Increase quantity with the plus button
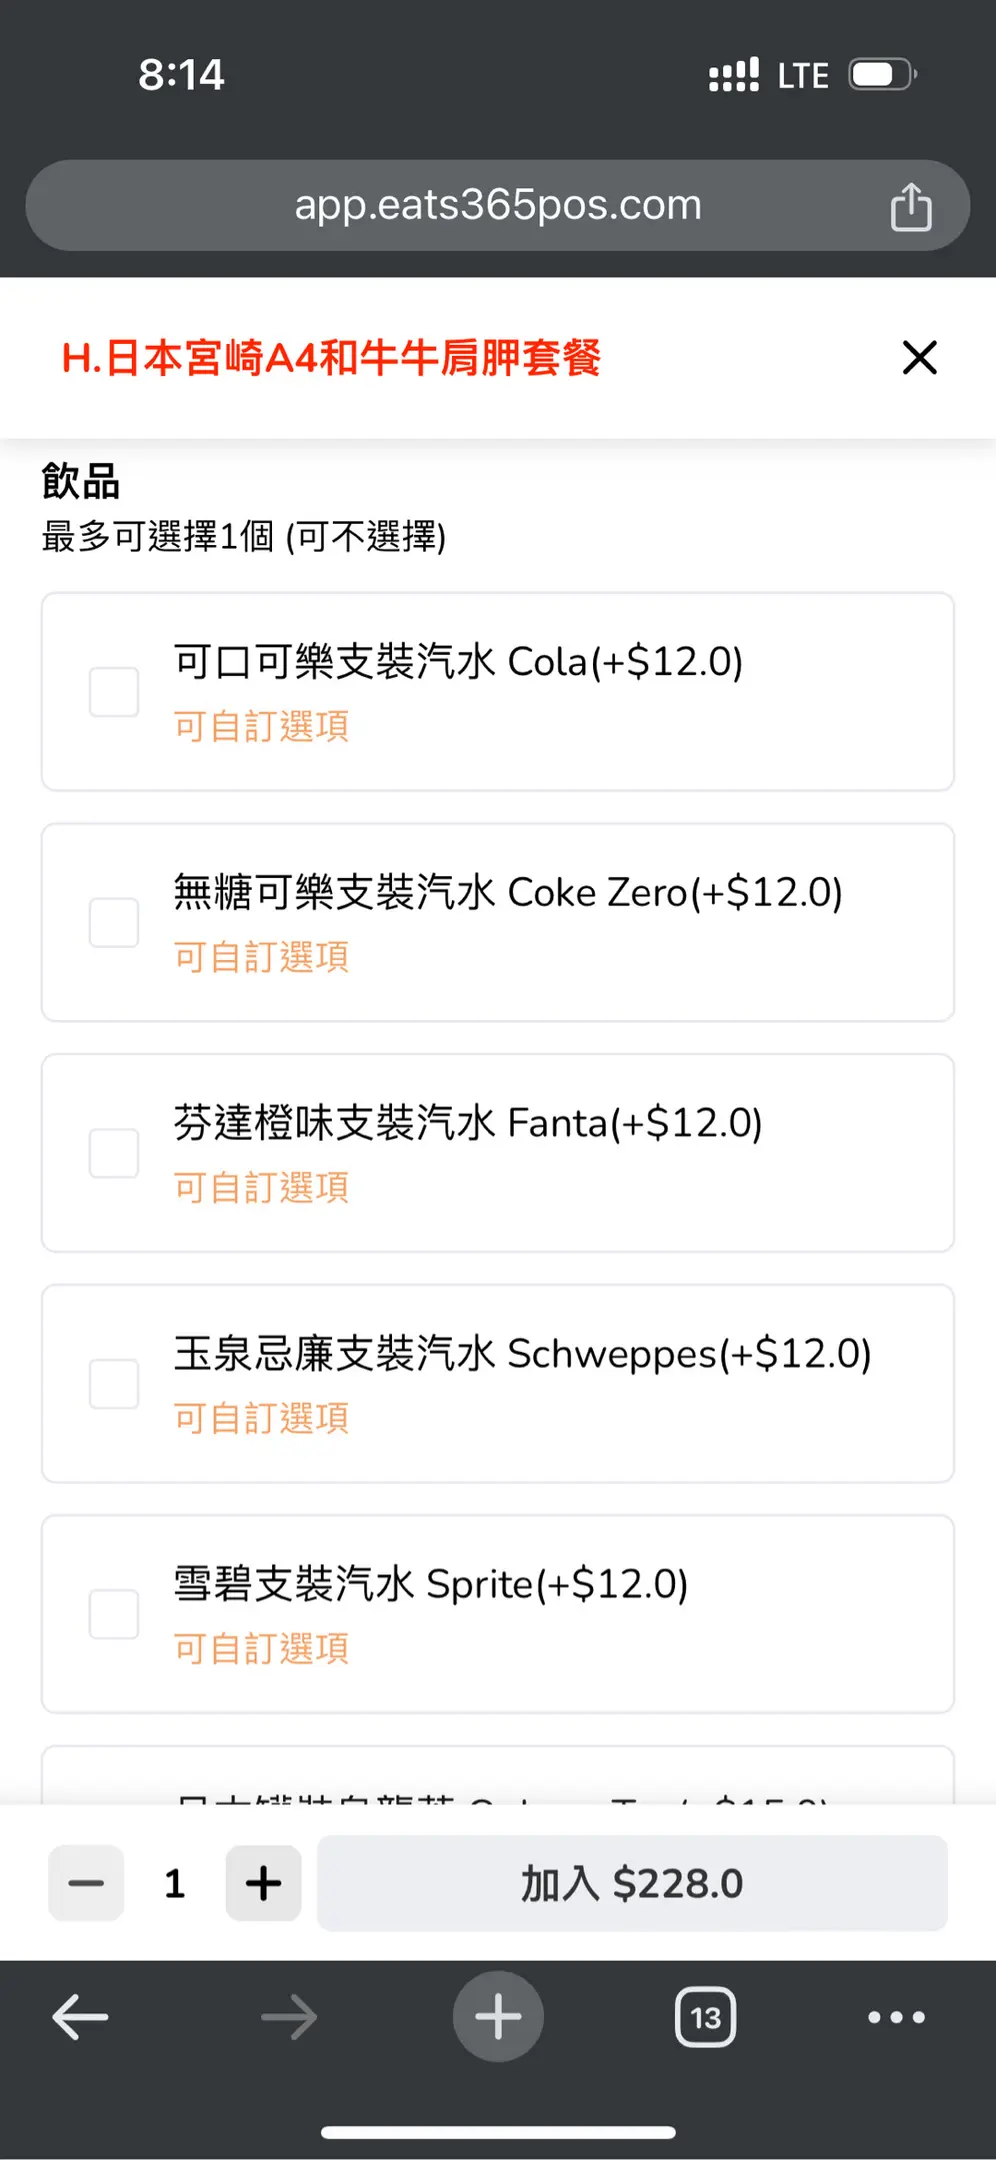996x2160 pixels. tap(264, 1883)
